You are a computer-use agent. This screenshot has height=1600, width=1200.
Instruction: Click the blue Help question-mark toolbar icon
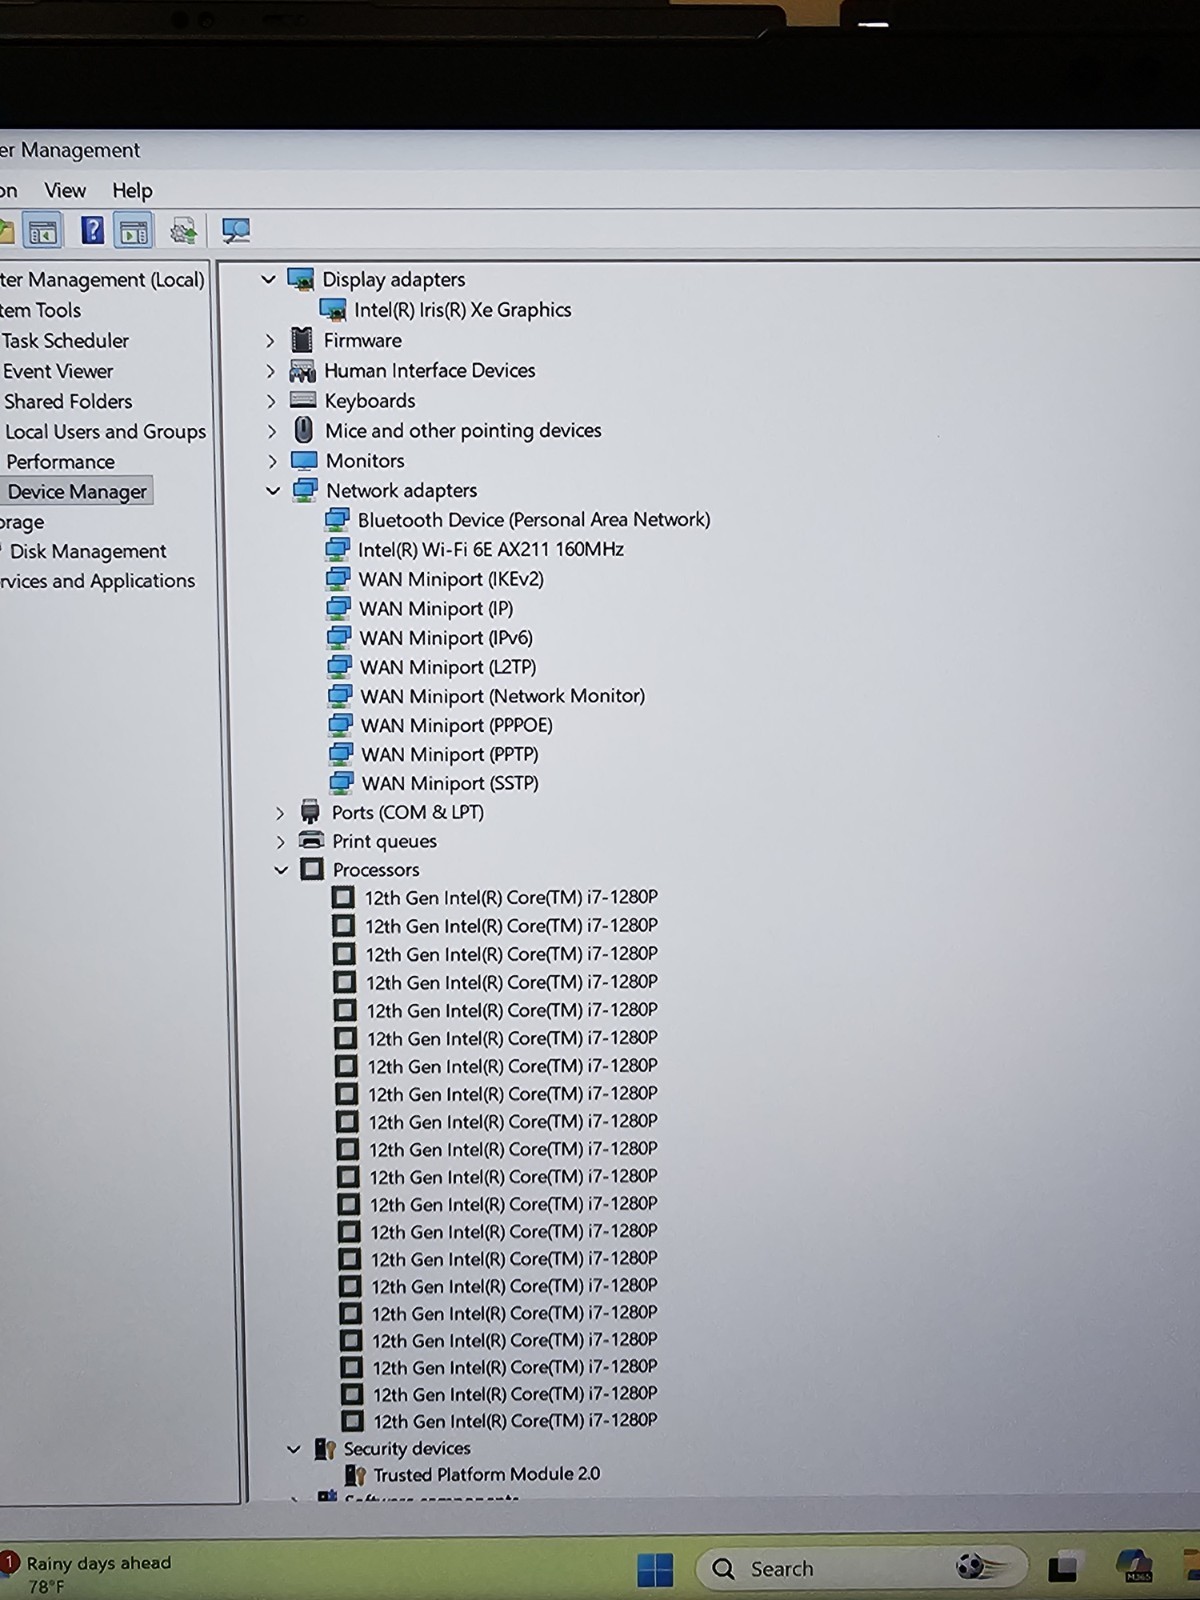92,231
